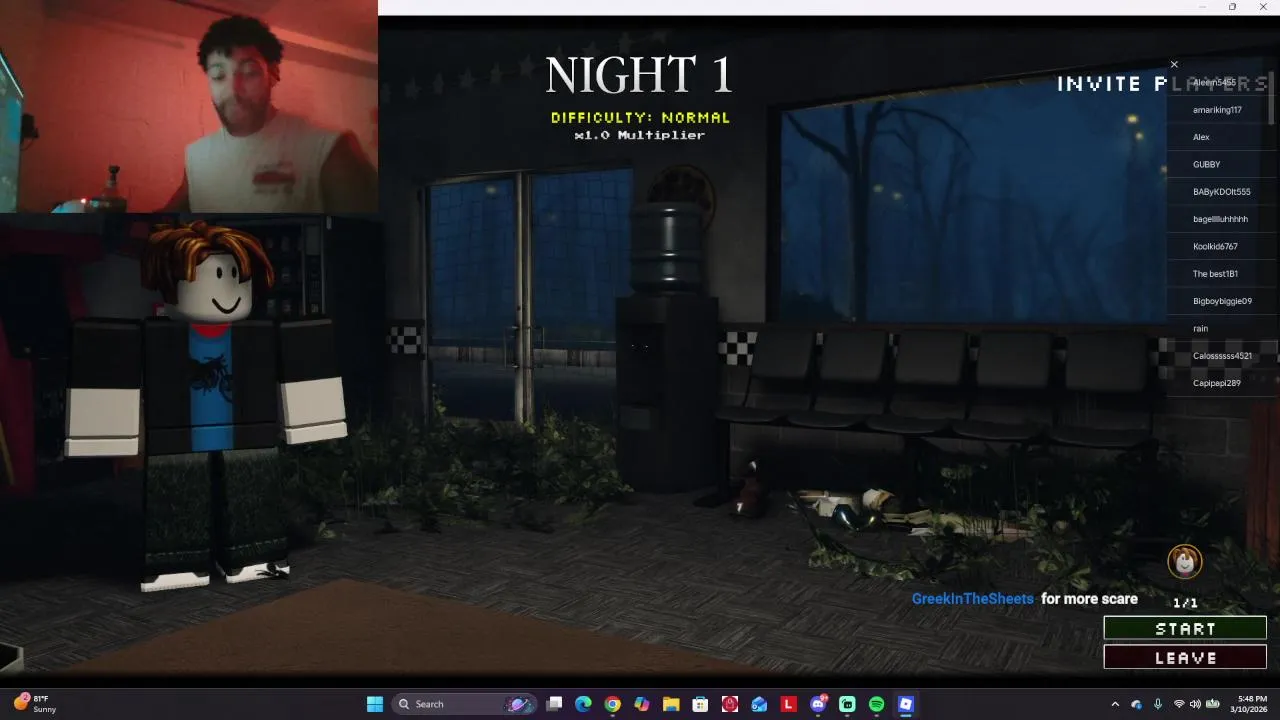Image resolution: width=1280 pixels, height=720 pixels.
Task: Open Task View from the taskbar
Action: point(554,704)
